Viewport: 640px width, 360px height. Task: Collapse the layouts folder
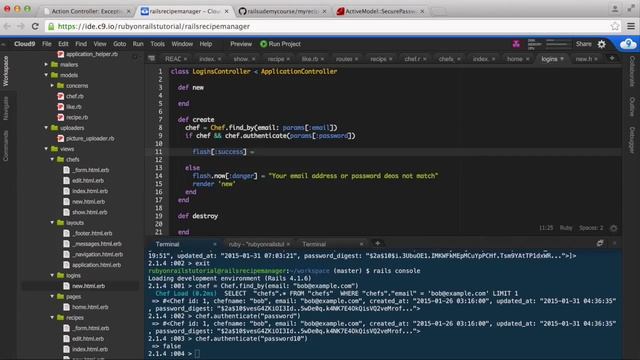52,223
